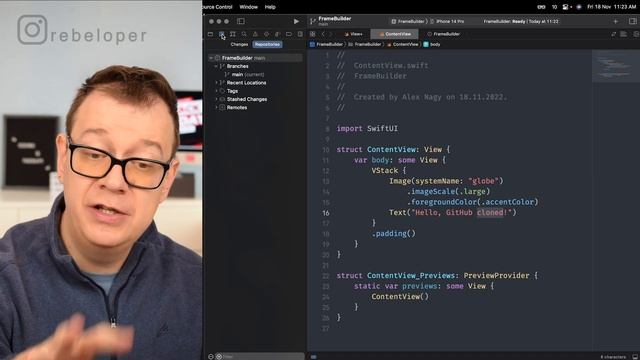This screenshot has width=640, height=360.
Task: Click the ContentView file breadcrumb
Action: (x=402, y=44)
